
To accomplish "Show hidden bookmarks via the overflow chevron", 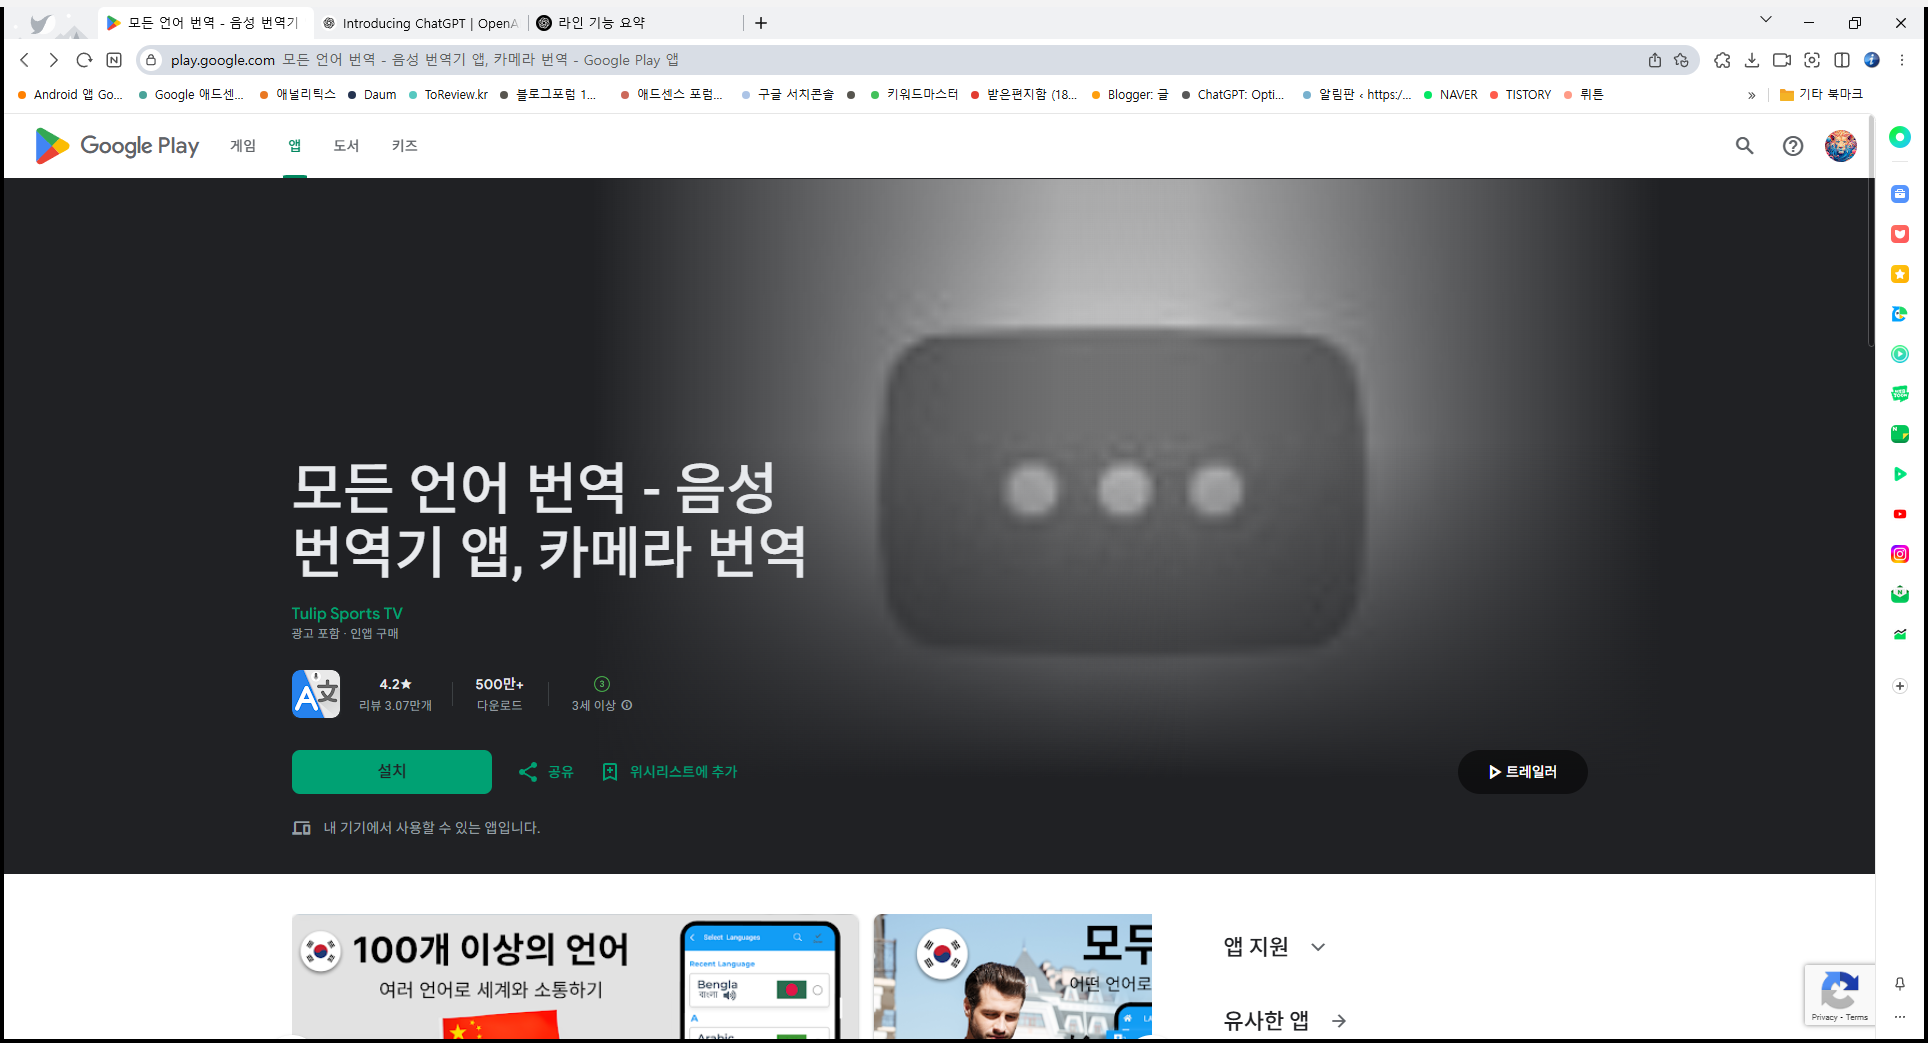I will (x=1752, y=94).
